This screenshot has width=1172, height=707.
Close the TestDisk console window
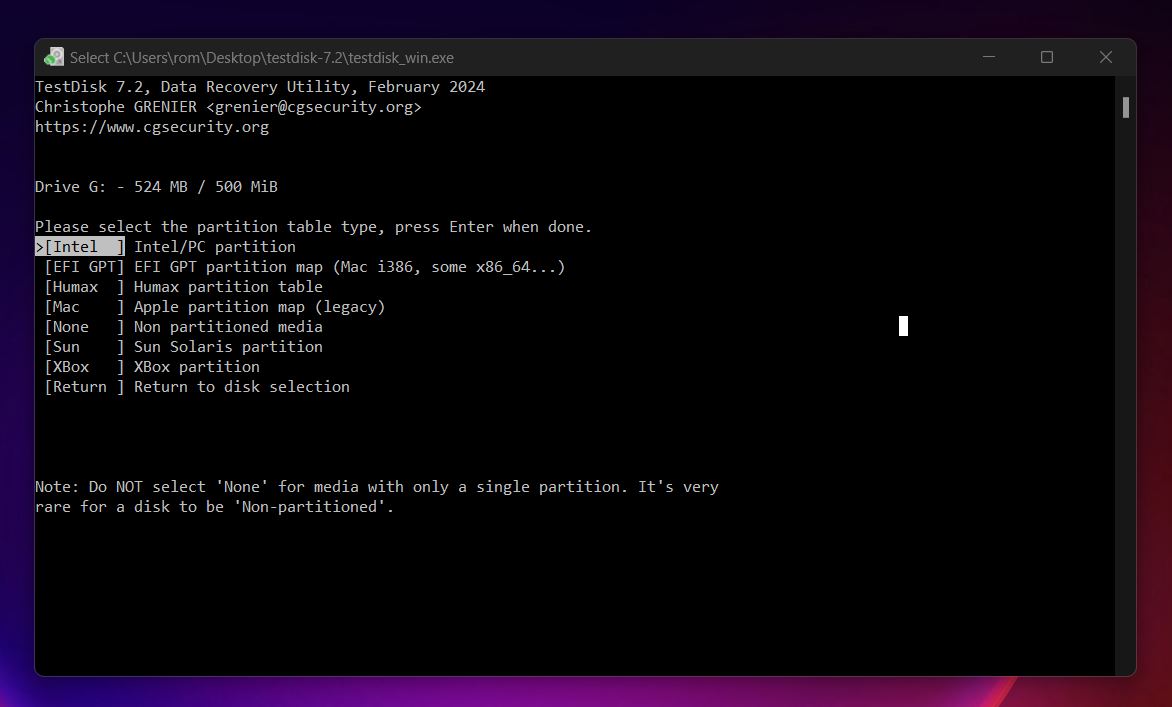coord(1106,58)
